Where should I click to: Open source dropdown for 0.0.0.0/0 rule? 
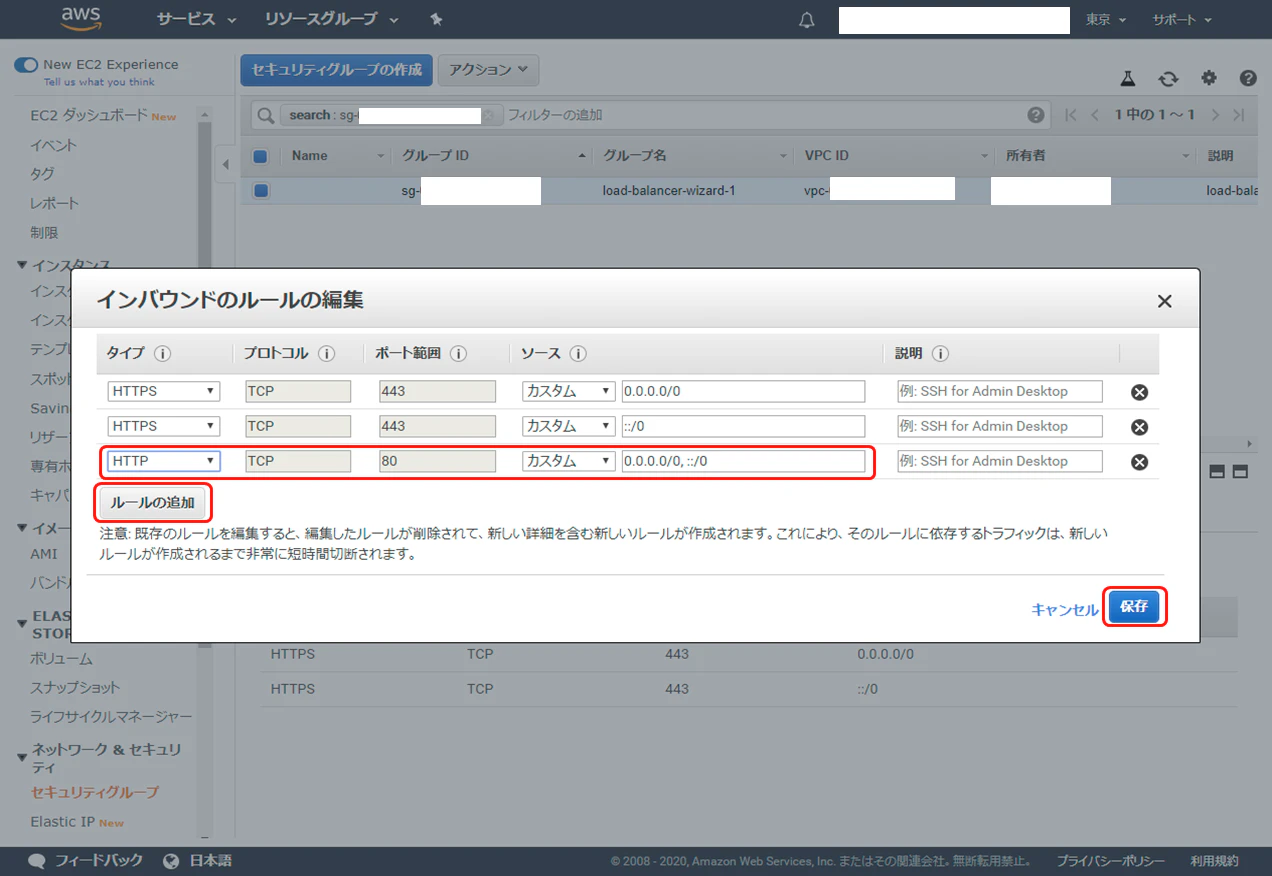coord(568,391)
